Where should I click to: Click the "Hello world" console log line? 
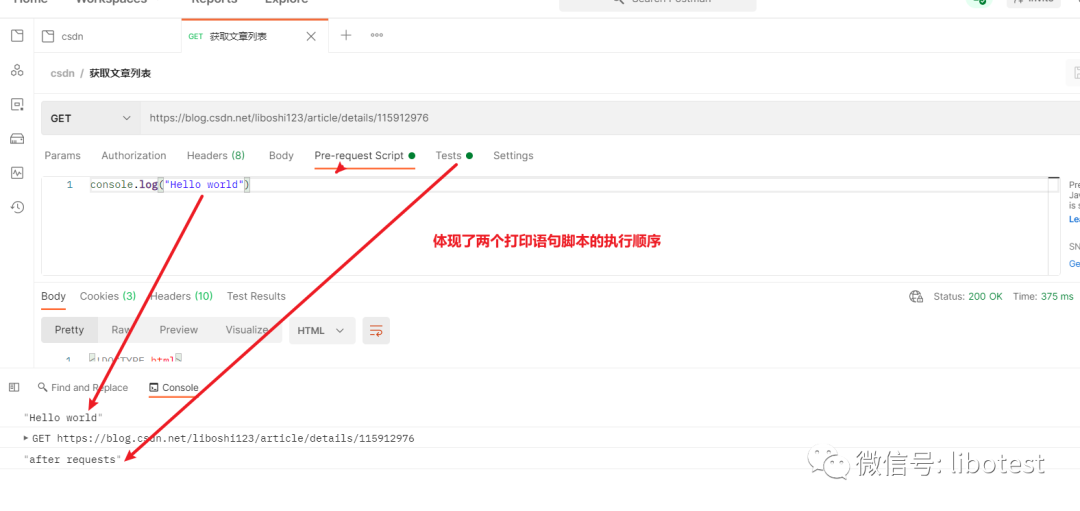point(63,417)
